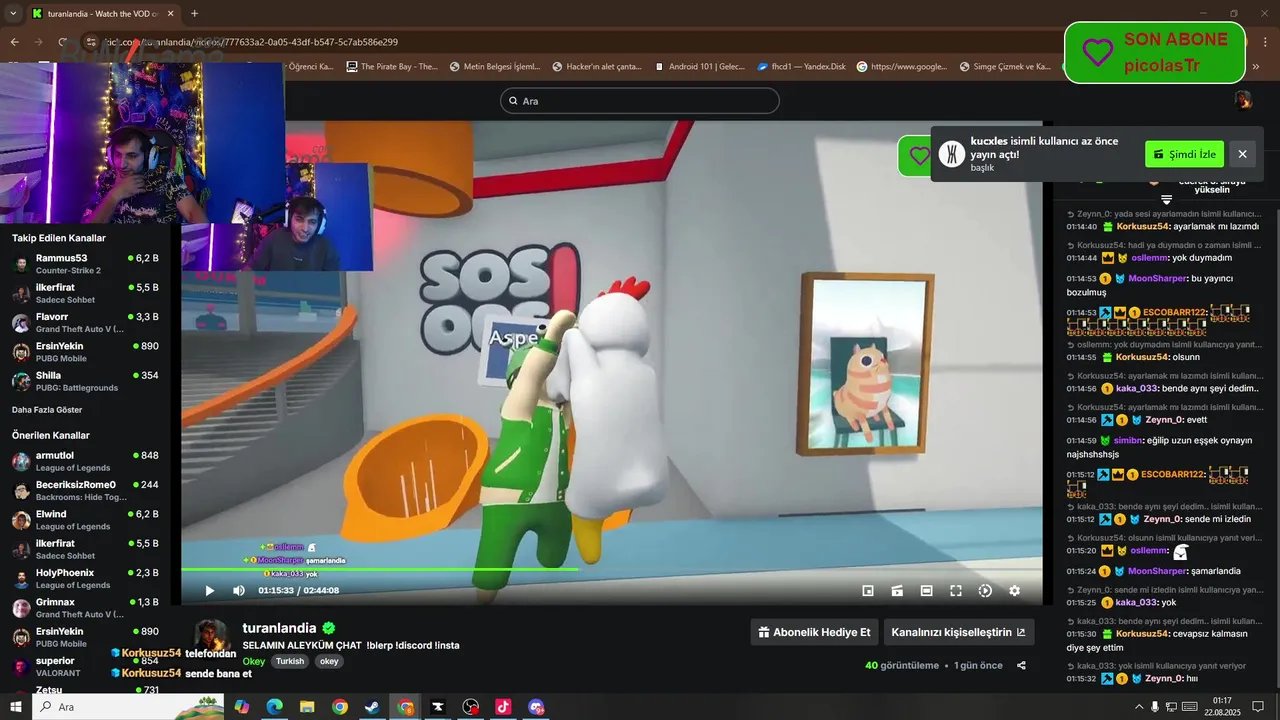Open fhcd1 Yandex.Disk bookmark
1280x720 pixels.
(802, 67)
